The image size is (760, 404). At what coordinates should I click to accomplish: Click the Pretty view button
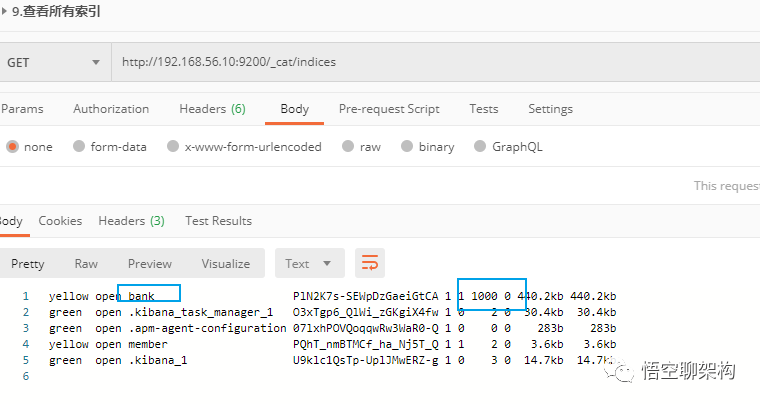coord(28,264)
